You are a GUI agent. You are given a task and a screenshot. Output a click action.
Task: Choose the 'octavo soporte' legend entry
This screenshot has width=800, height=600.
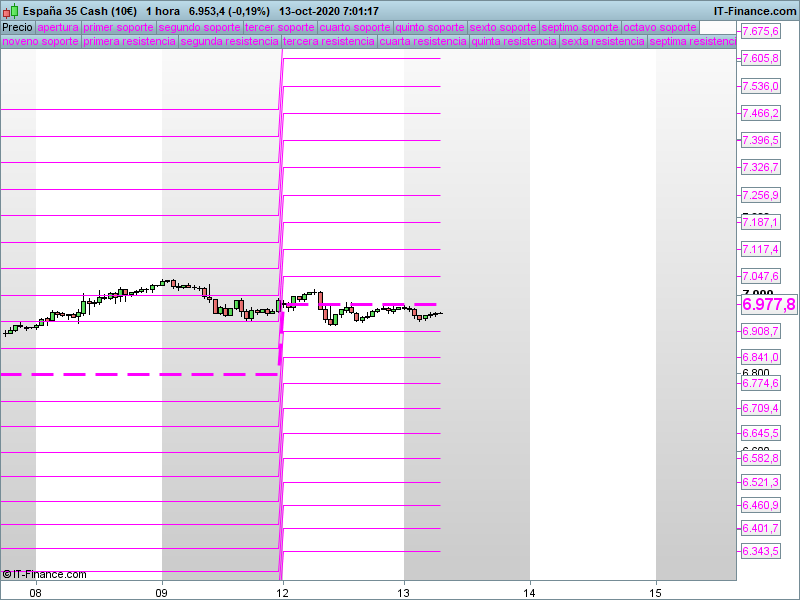(660, 27)
